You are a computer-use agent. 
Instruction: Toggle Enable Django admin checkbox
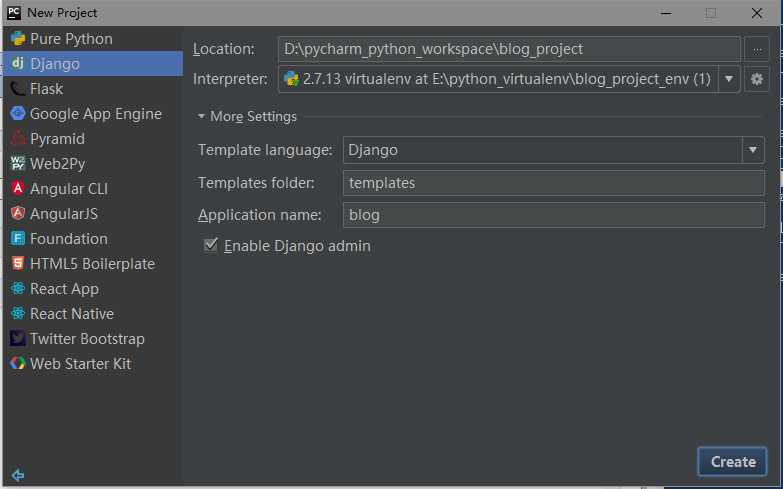click(x=211, y=245)
